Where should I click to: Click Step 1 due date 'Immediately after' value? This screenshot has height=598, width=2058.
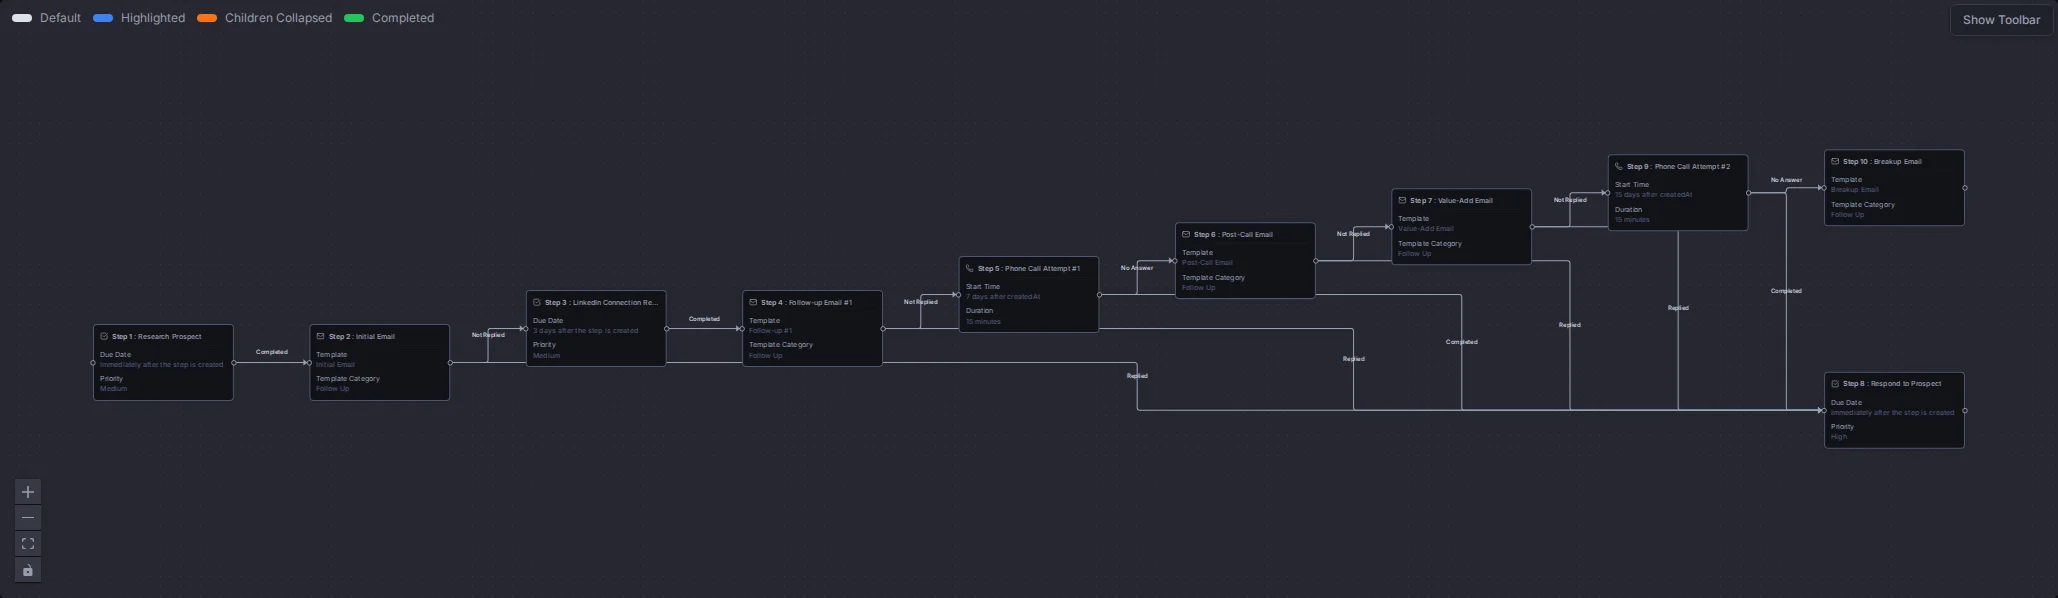point(162,365)
